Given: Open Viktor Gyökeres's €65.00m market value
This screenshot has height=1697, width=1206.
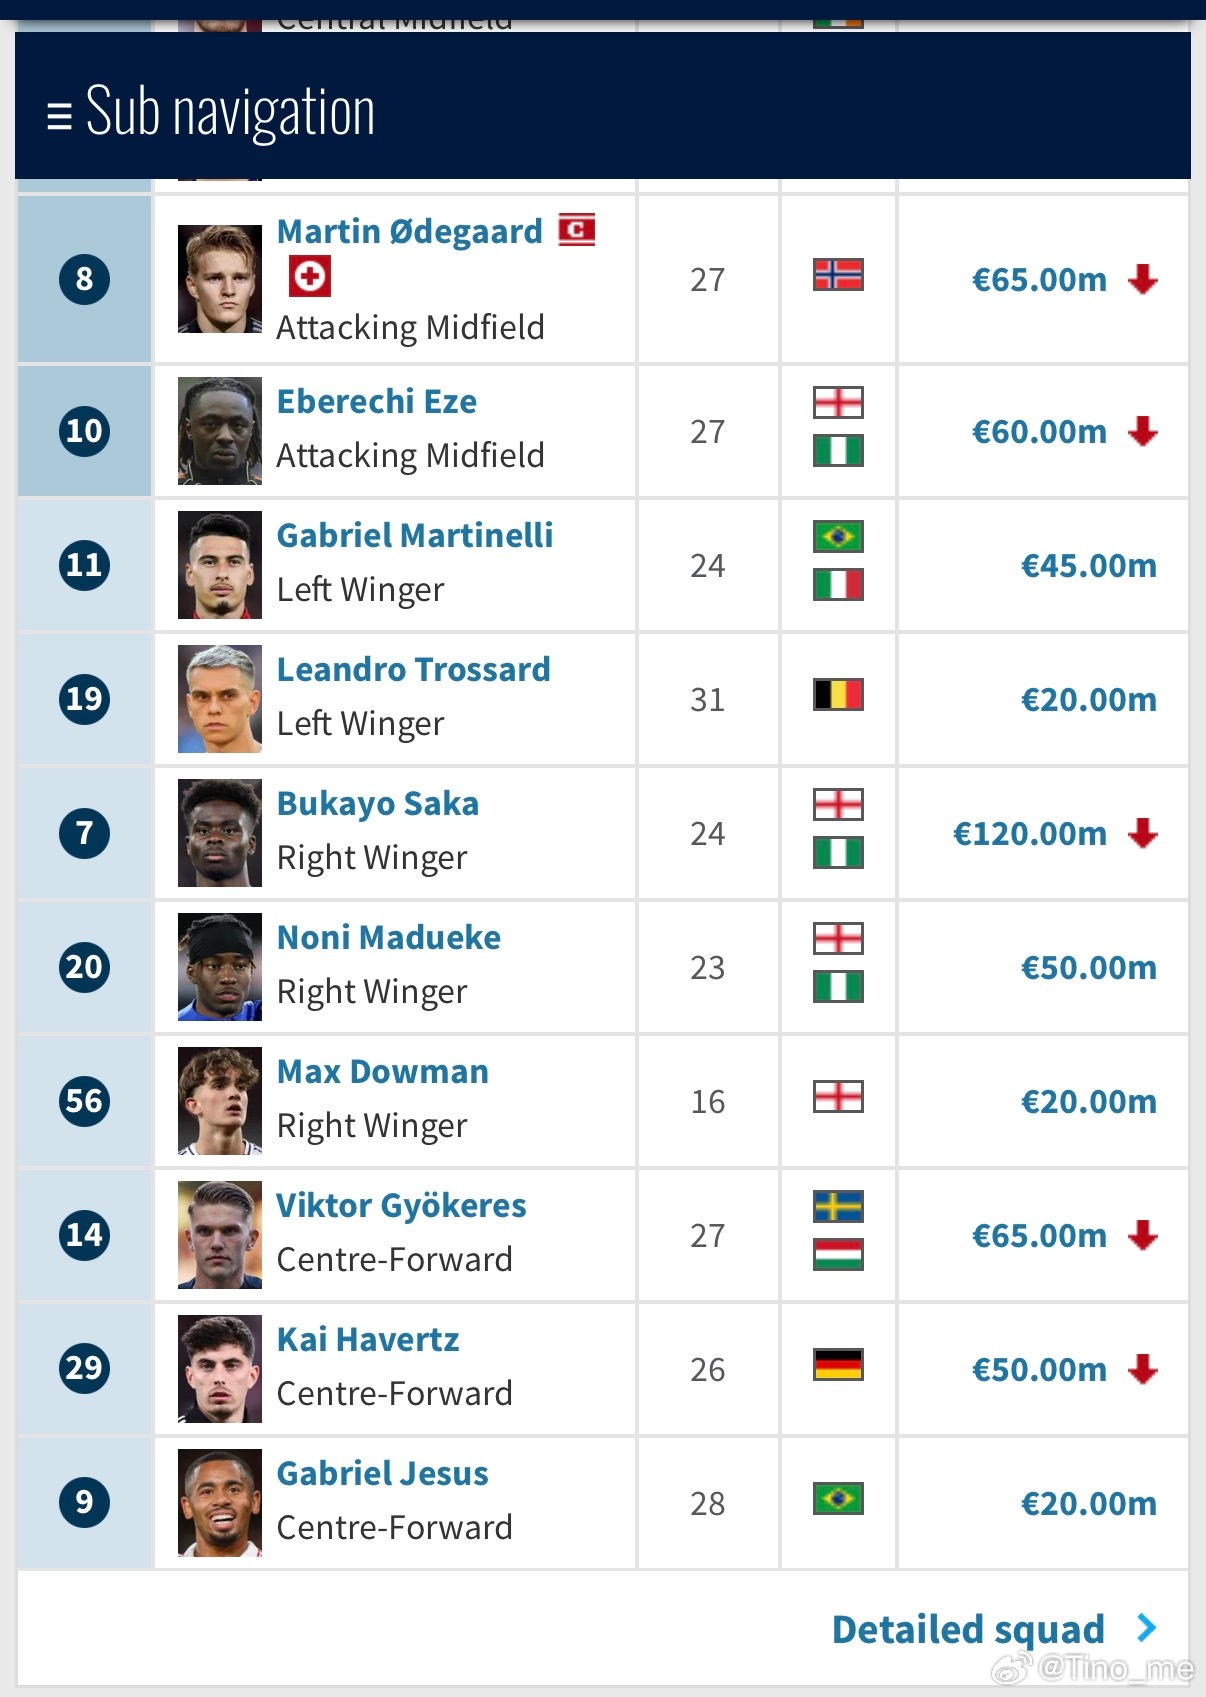Looking at the screenshot, I should 1039,1236.
